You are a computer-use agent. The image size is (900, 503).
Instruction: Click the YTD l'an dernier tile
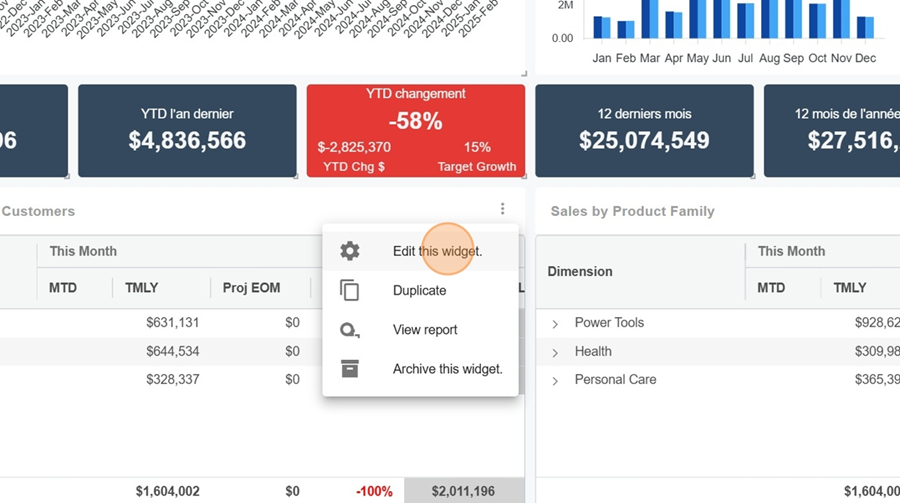[187, 131]
